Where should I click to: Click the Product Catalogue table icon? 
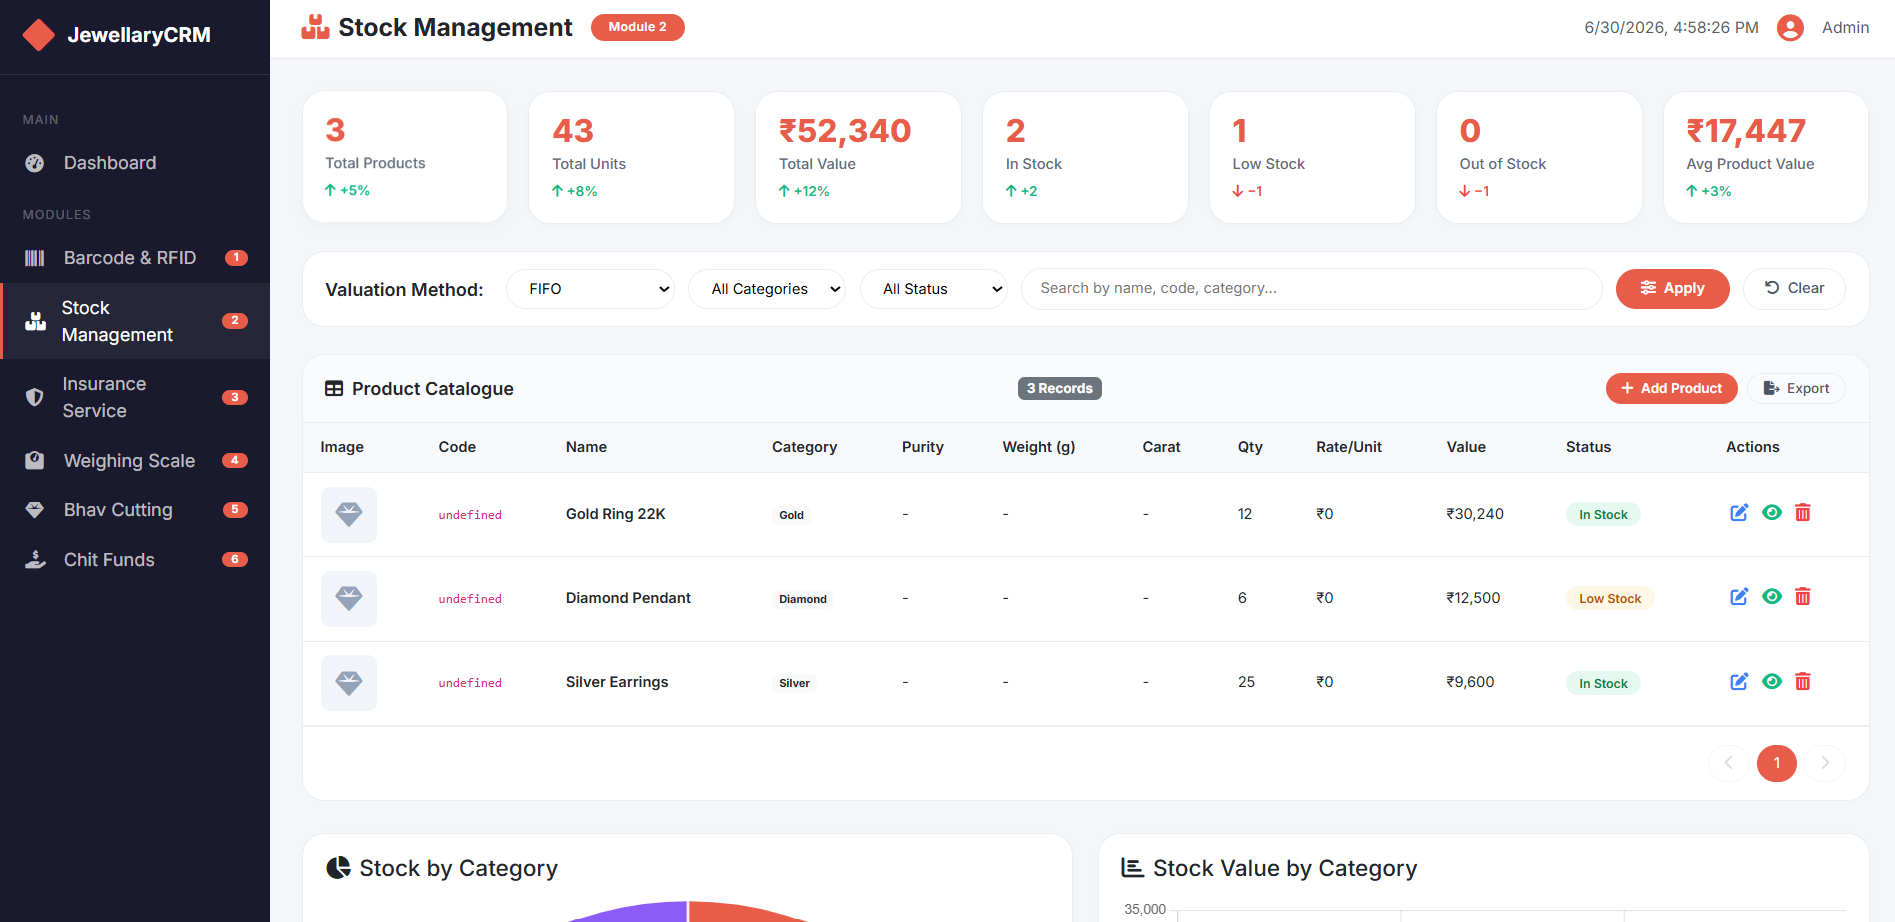[334, 389]
